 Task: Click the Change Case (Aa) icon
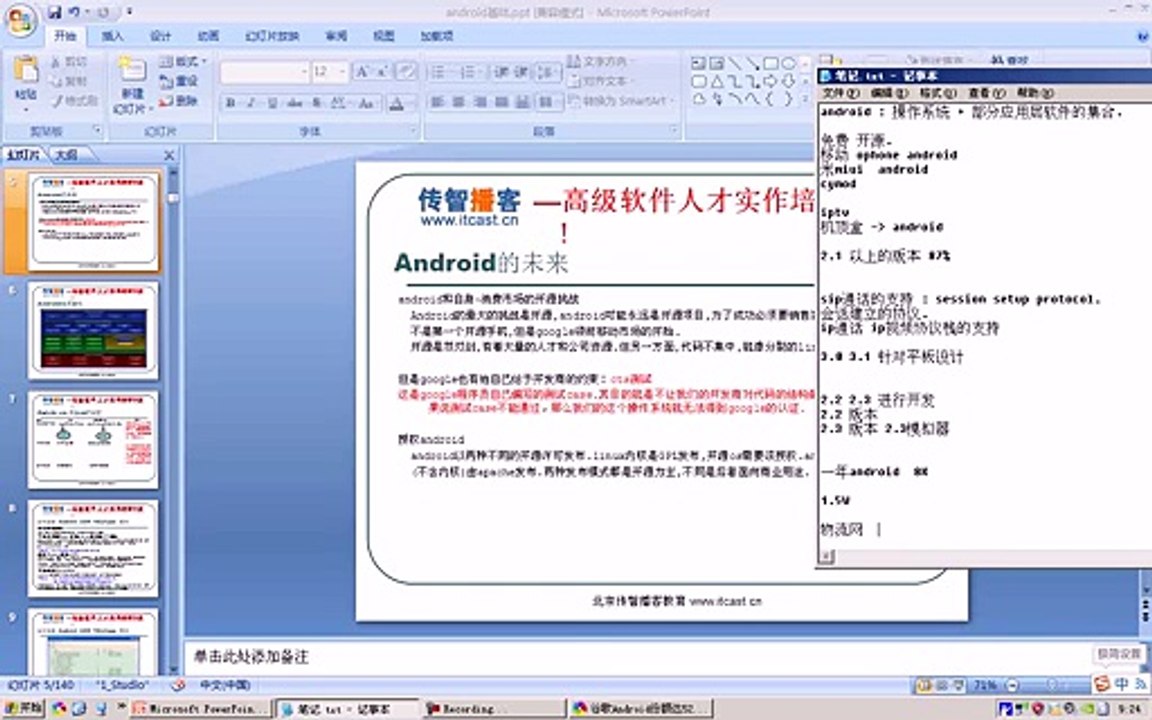(366, 103)
